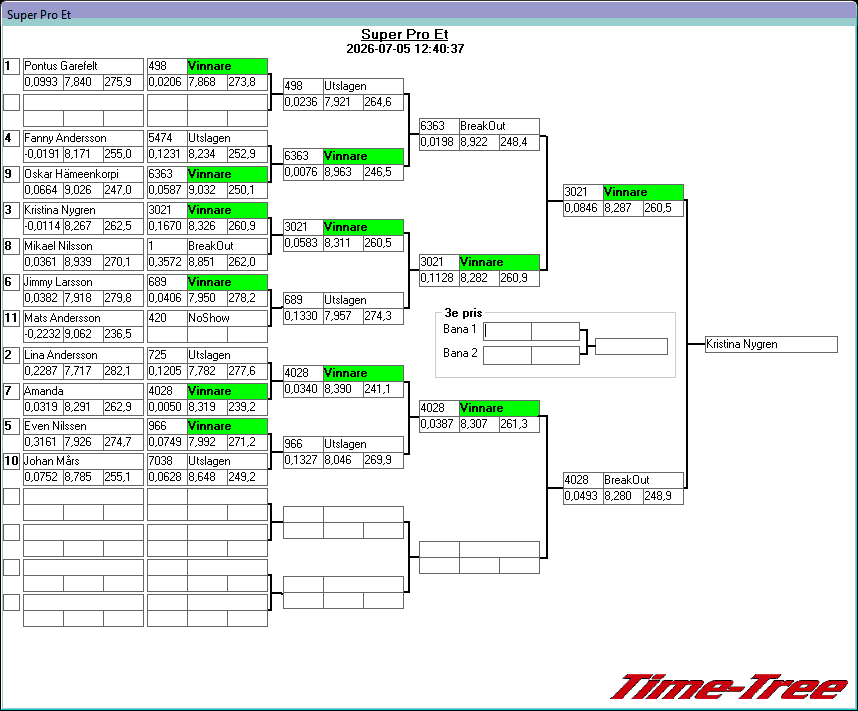Click the final winner box Kristina Nygren

[x=771, y=344]
